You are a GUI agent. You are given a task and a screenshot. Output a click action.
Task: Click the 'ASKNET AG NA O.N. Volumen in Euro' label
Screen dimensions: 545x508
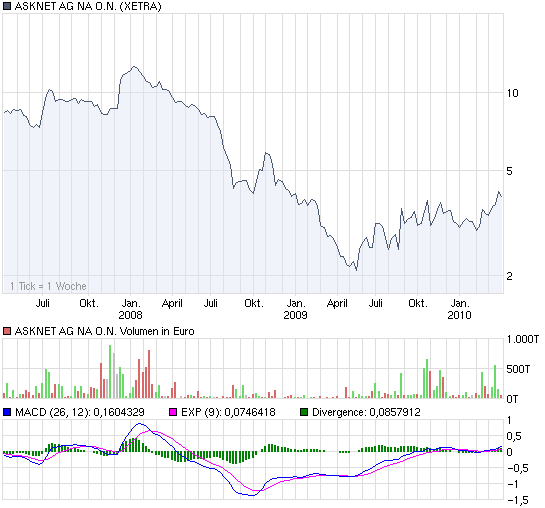(104, 331)
